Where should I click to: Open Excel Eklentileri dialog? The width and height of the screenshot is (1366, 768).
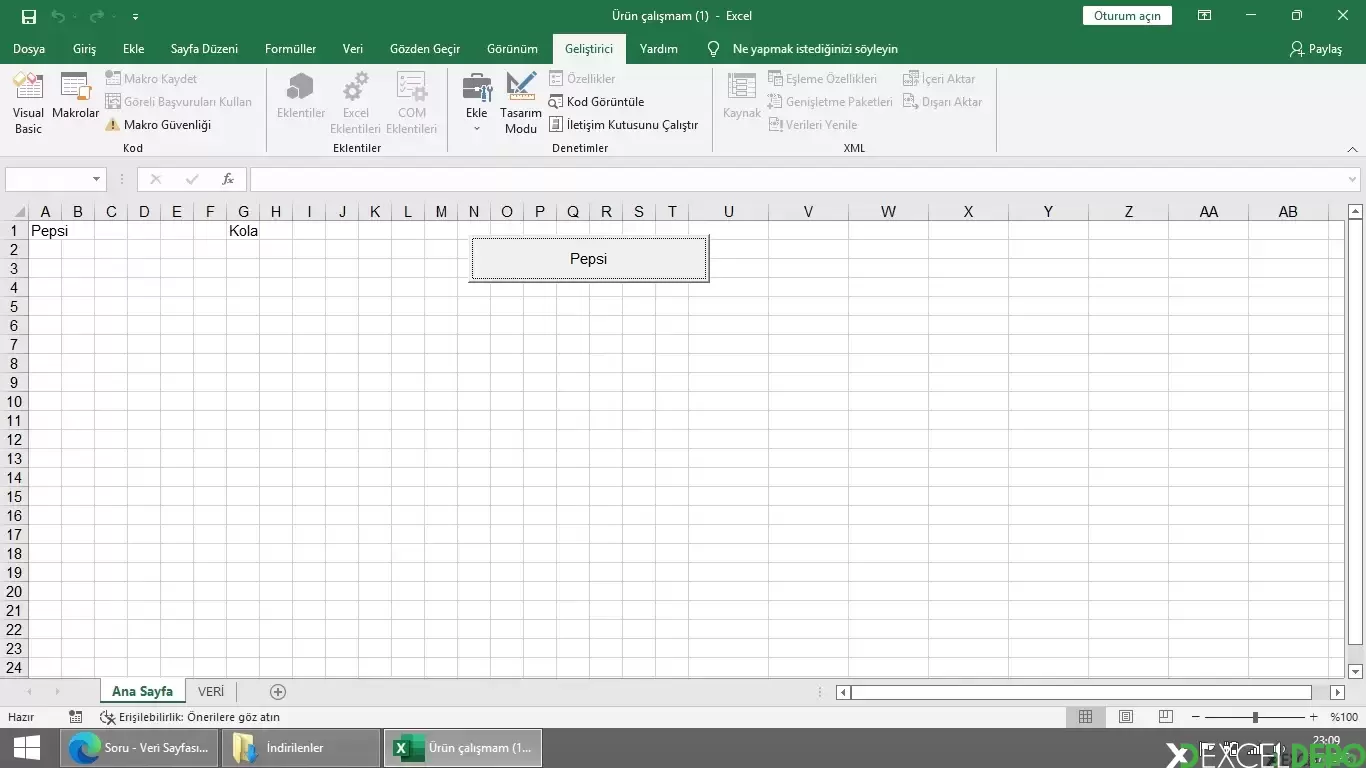[x=356, y=103]
